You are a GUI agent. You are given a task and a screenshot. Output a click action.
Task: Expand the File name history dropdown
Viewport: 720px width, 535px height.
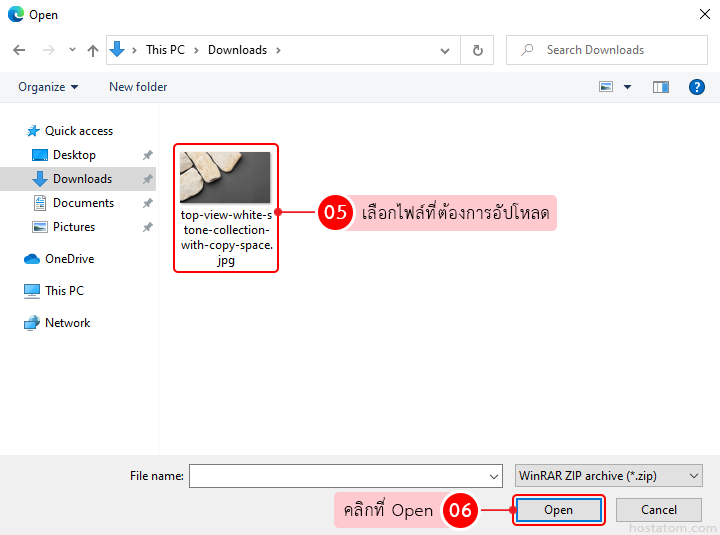(x=493, y=476)
